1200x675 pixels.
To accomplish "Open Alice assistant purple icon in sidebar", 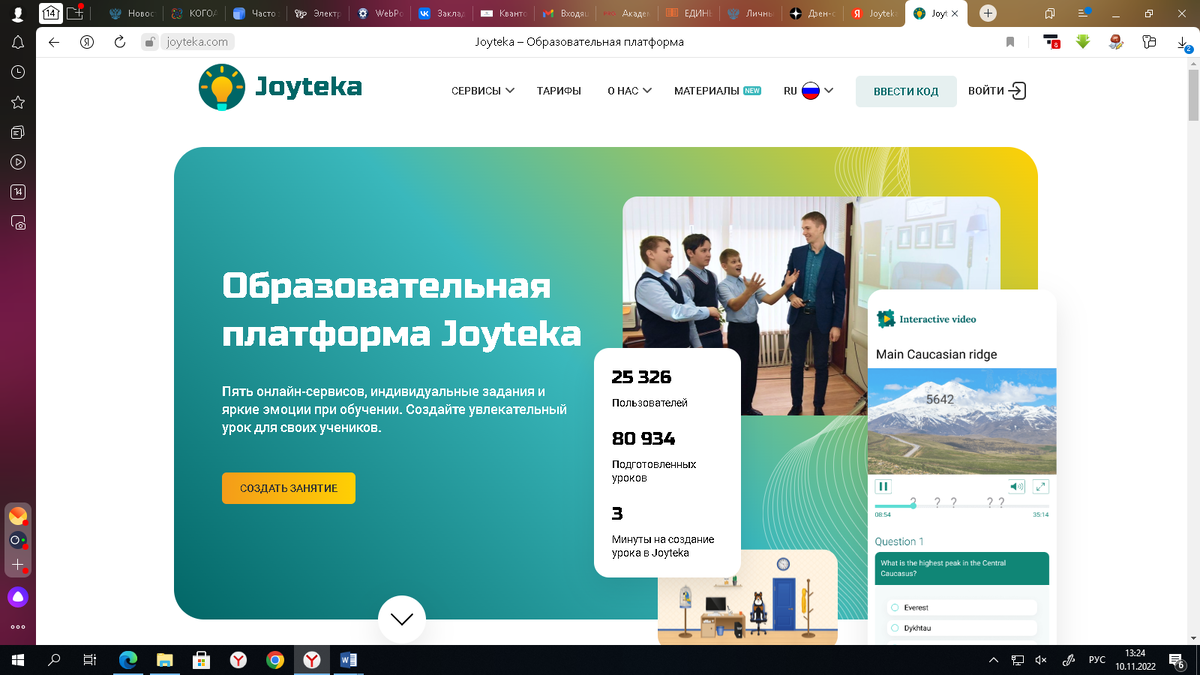I will coord(18,597).
